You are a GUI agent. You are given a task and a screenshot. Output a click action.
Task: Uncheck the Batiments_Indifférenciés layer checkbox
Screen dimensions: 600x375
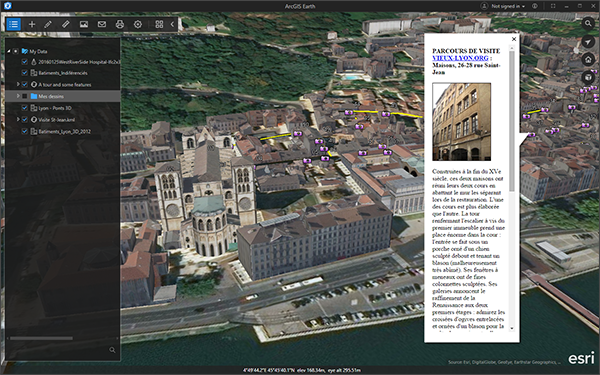tap(25, 73)
